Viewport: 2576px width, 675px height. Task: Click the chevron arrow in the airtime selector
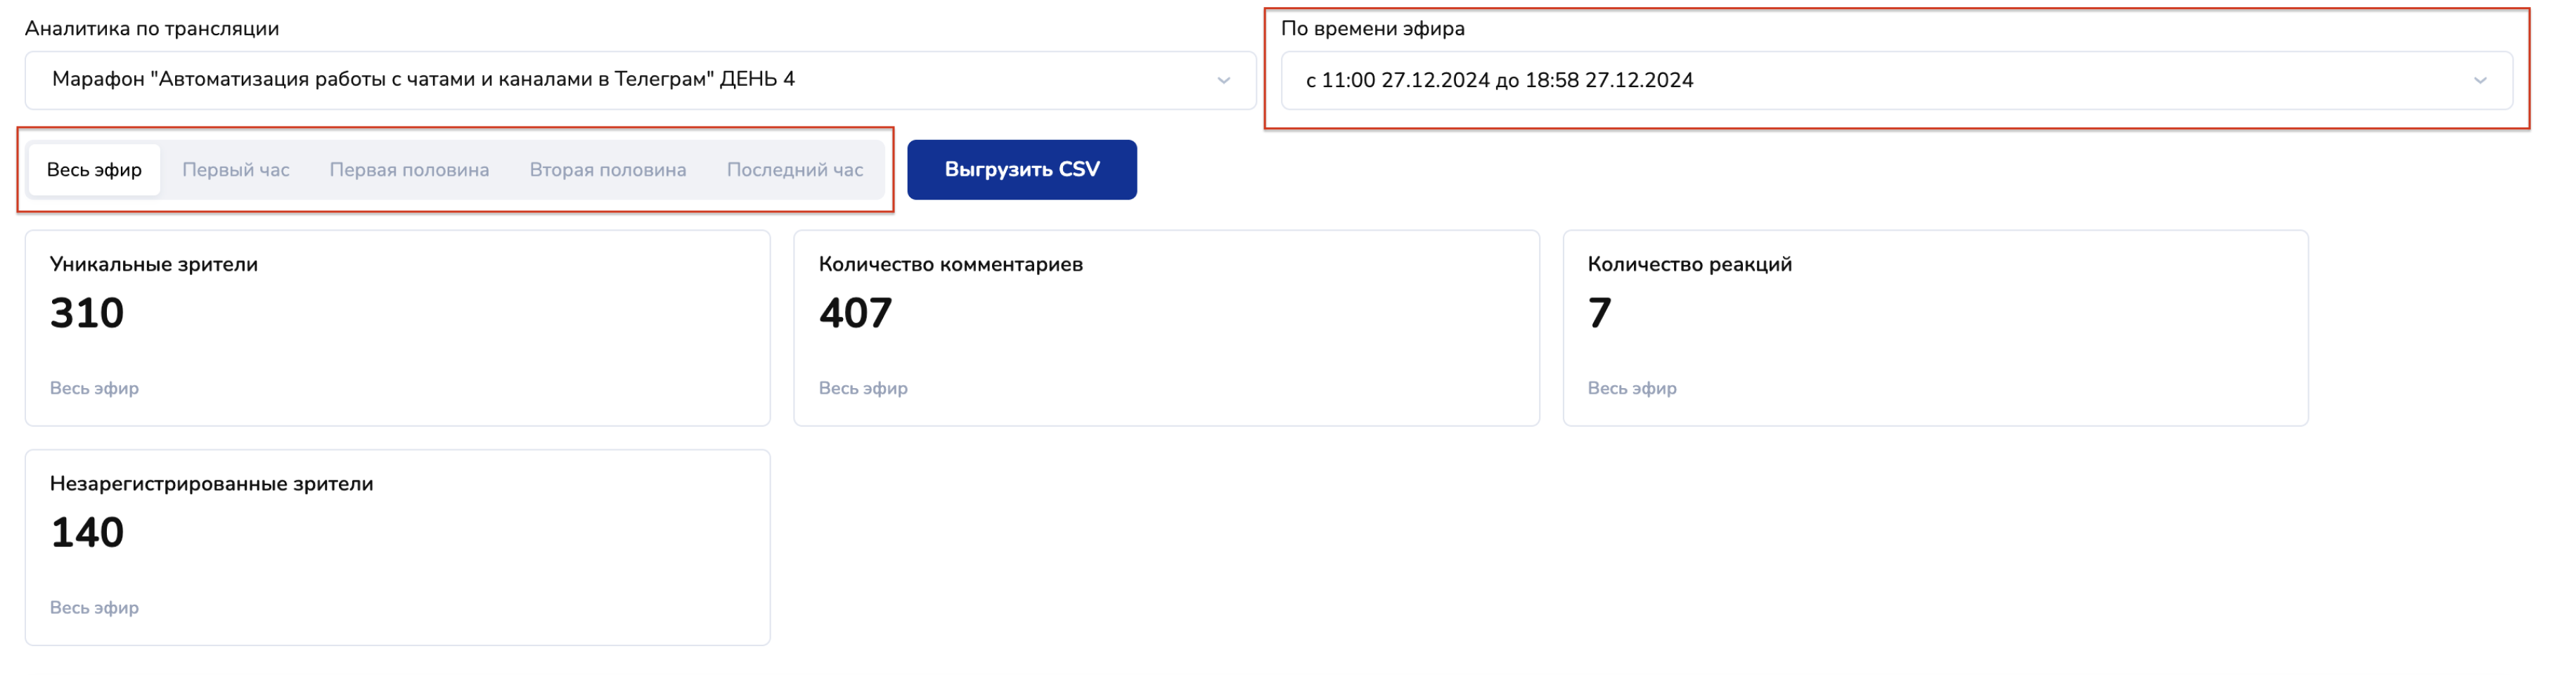tap(2479, 80)
